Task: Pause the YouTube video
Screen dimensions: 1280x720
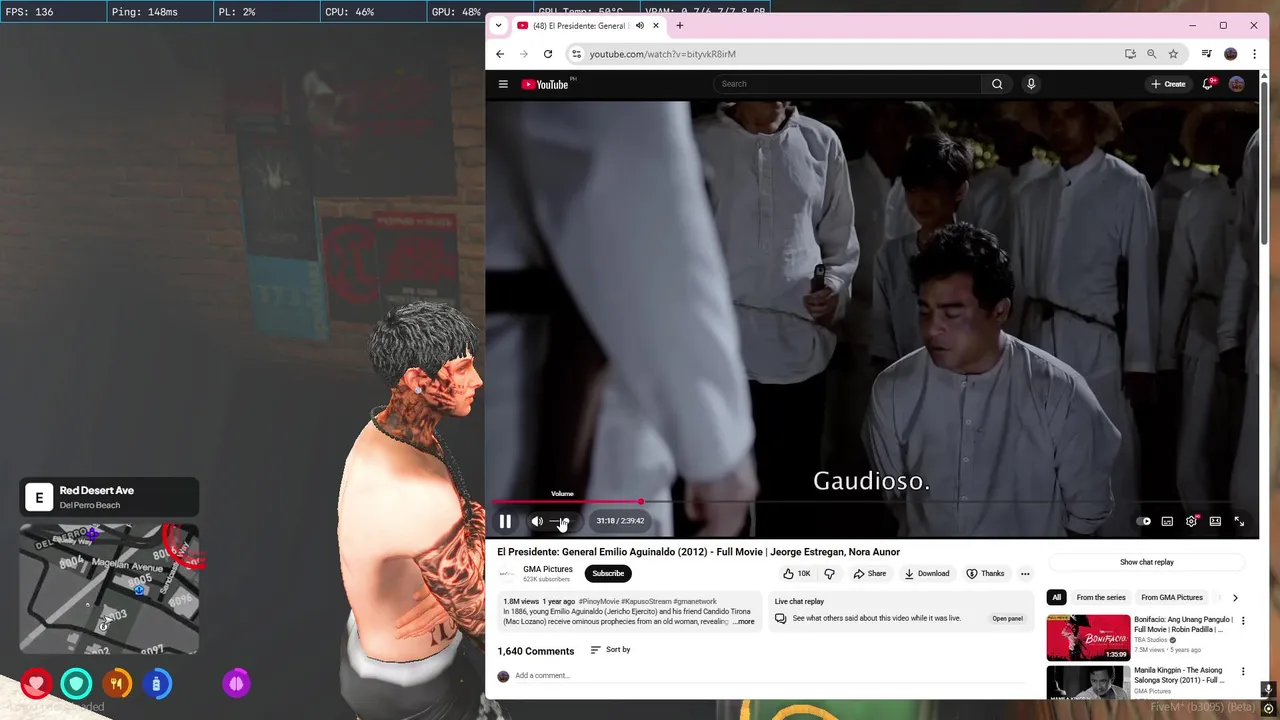Action: tap(505, 521)
